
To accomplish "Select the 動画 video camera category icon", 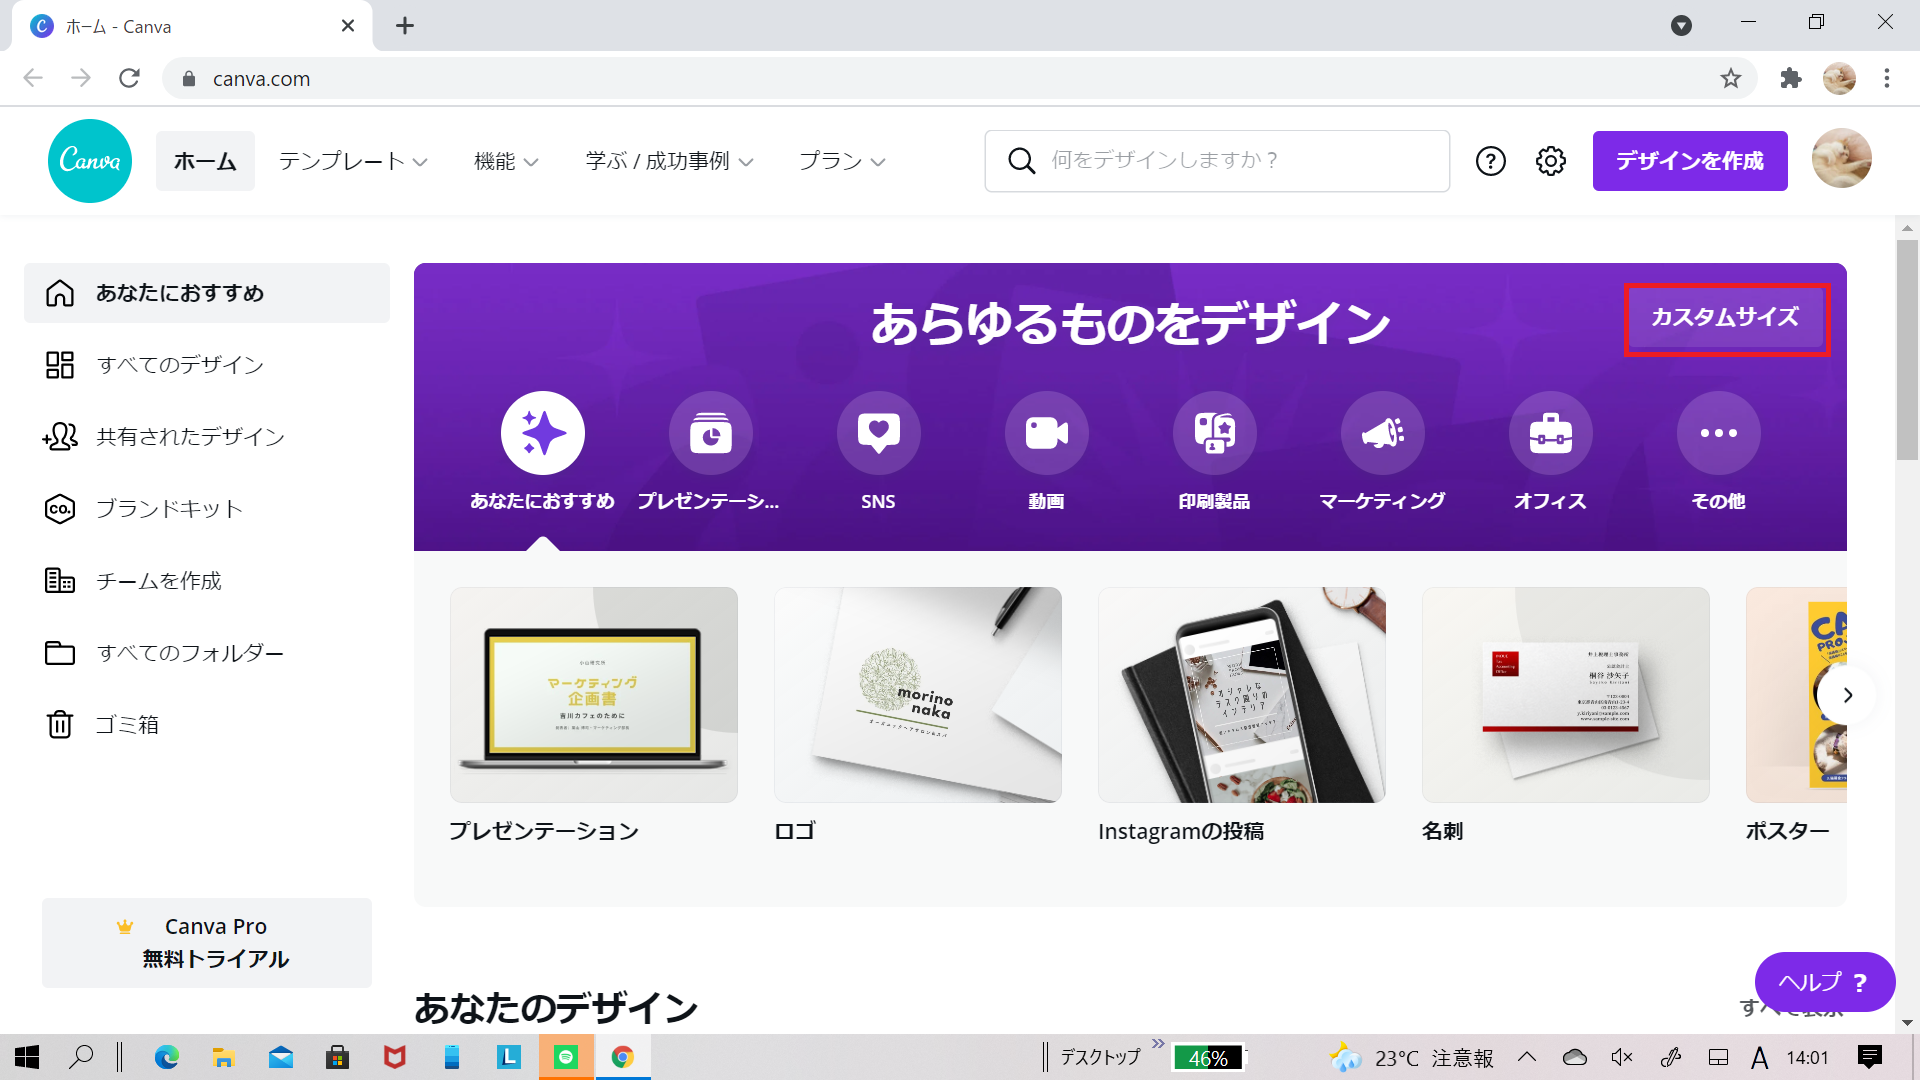I will coord(1047,433).
